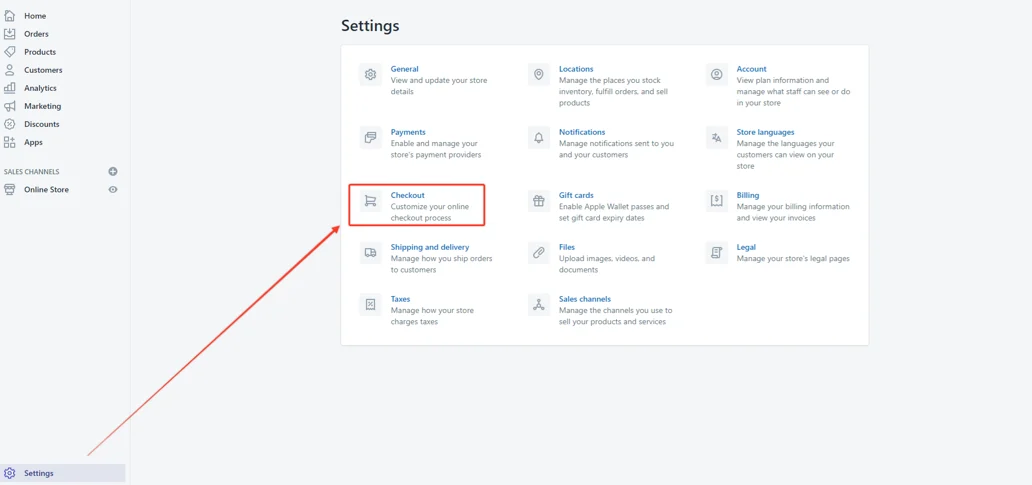Select Marketing in sidebar
1032x485 pixels.
[43, 106]
